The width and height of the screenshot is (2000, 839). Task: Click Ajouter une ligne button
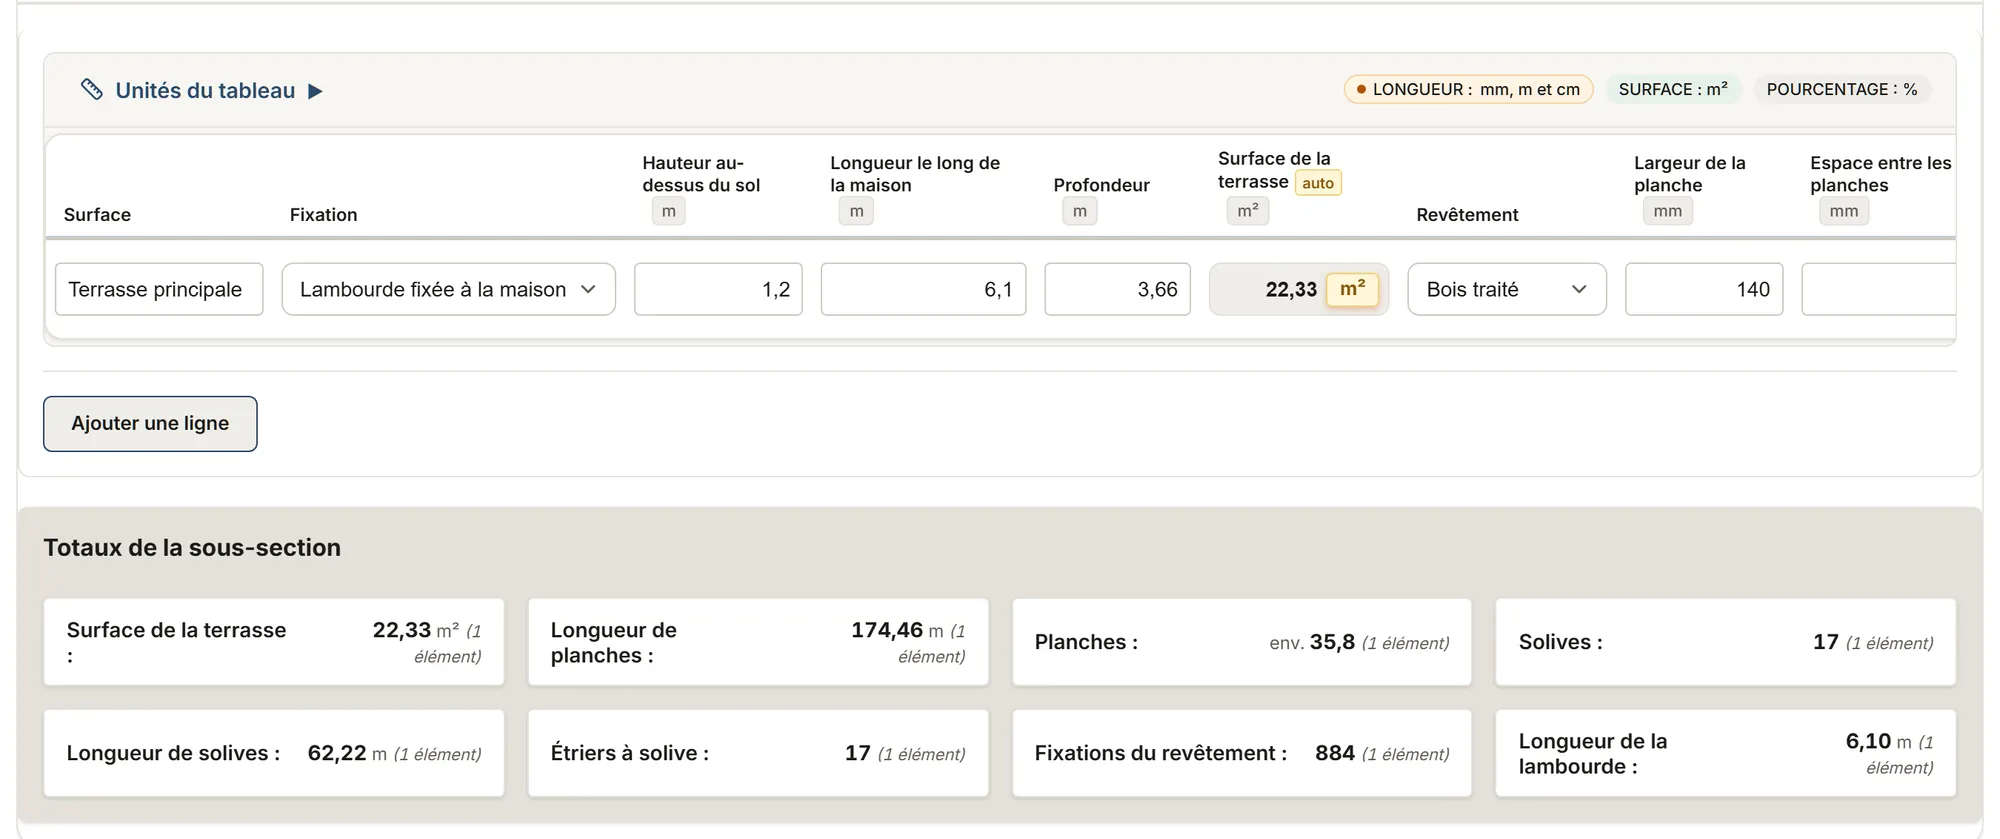(x=150, y=424)
